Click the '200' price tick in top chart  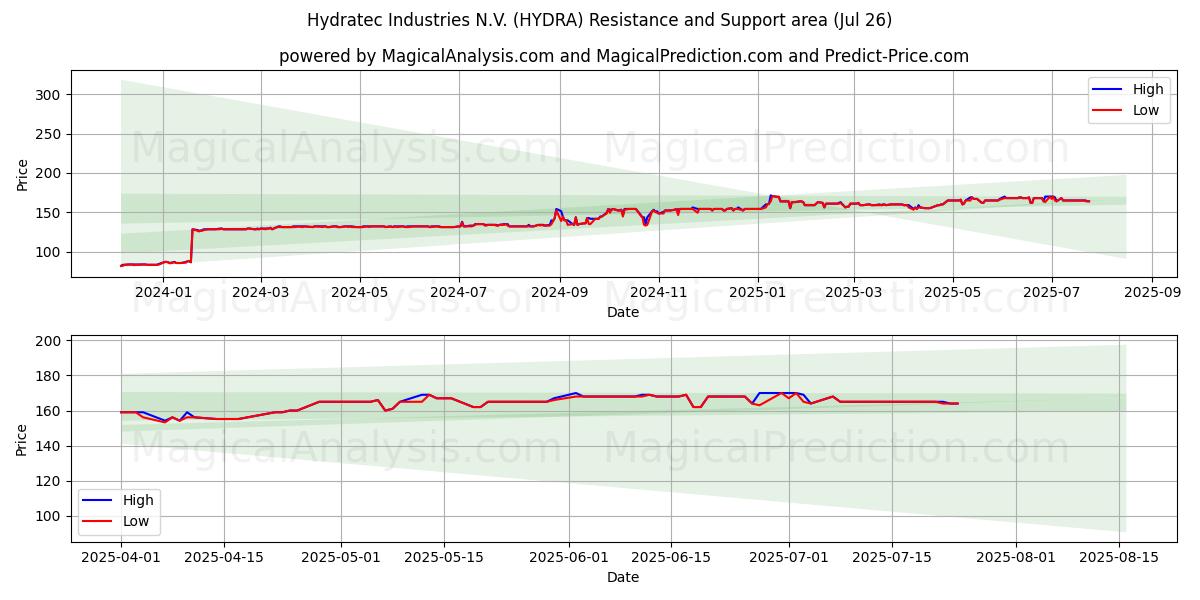tap(50, 174)
